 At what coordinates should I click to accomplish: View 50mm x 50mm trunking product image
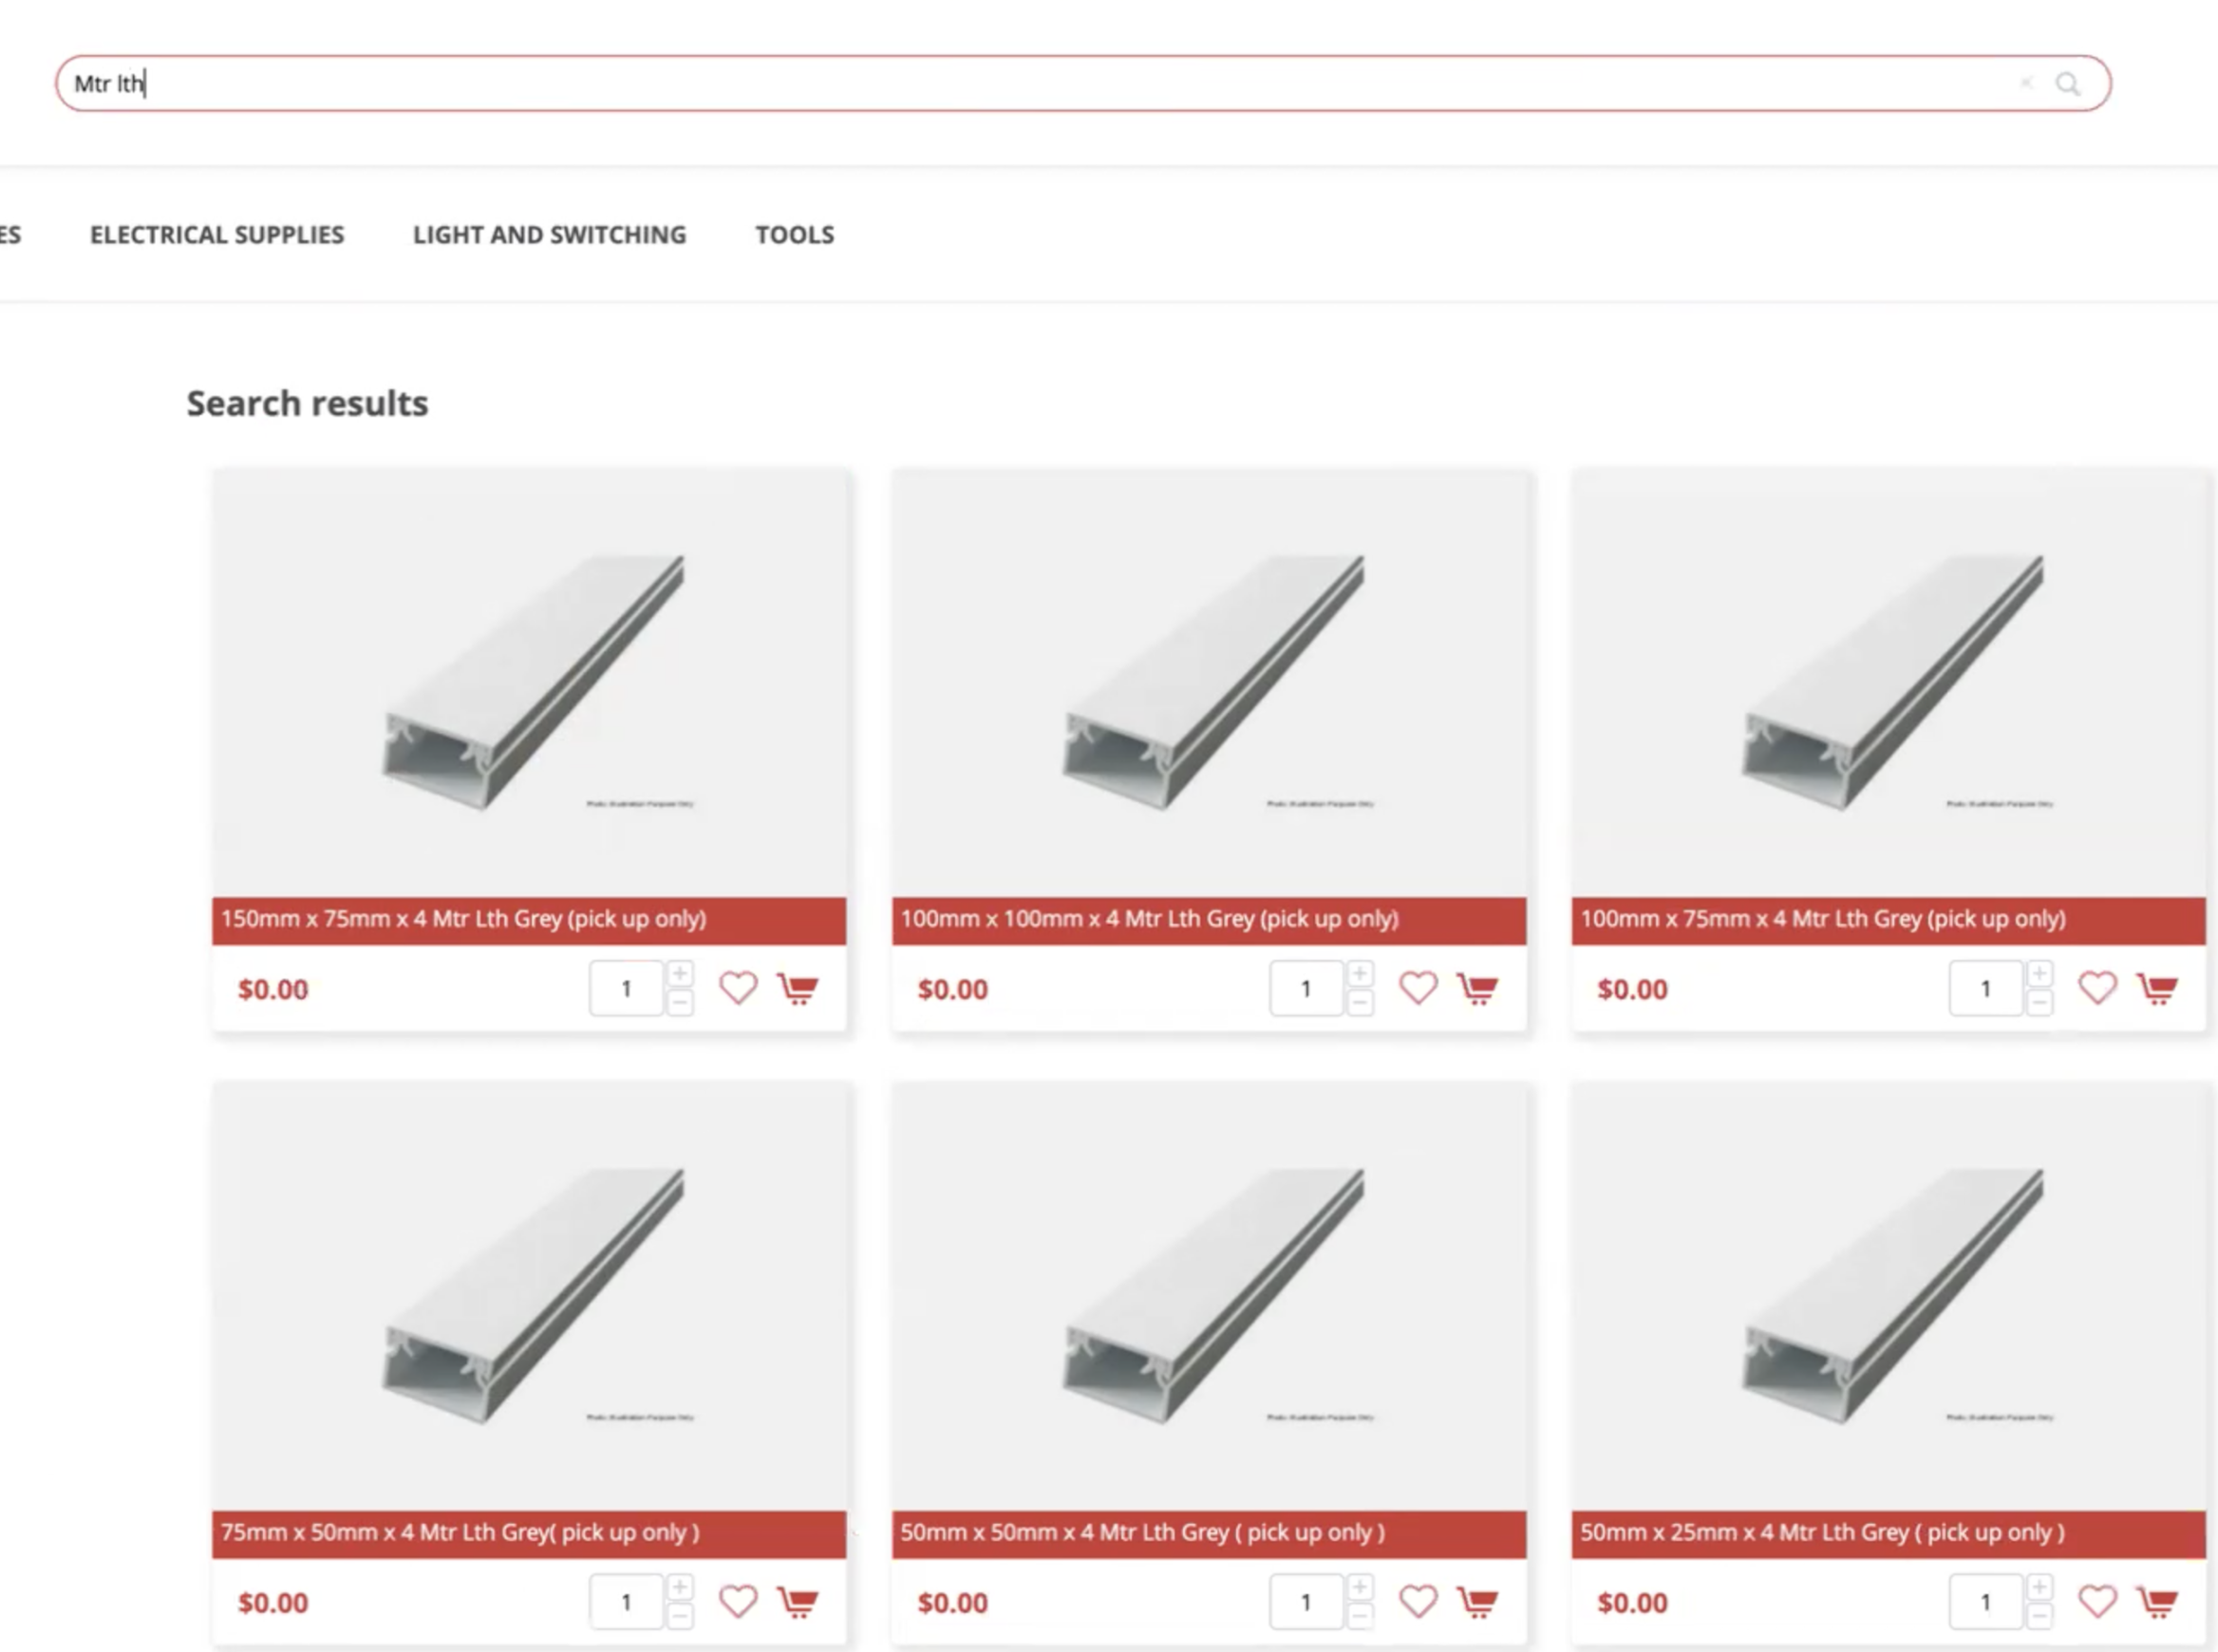[x=1210, y=1297]
